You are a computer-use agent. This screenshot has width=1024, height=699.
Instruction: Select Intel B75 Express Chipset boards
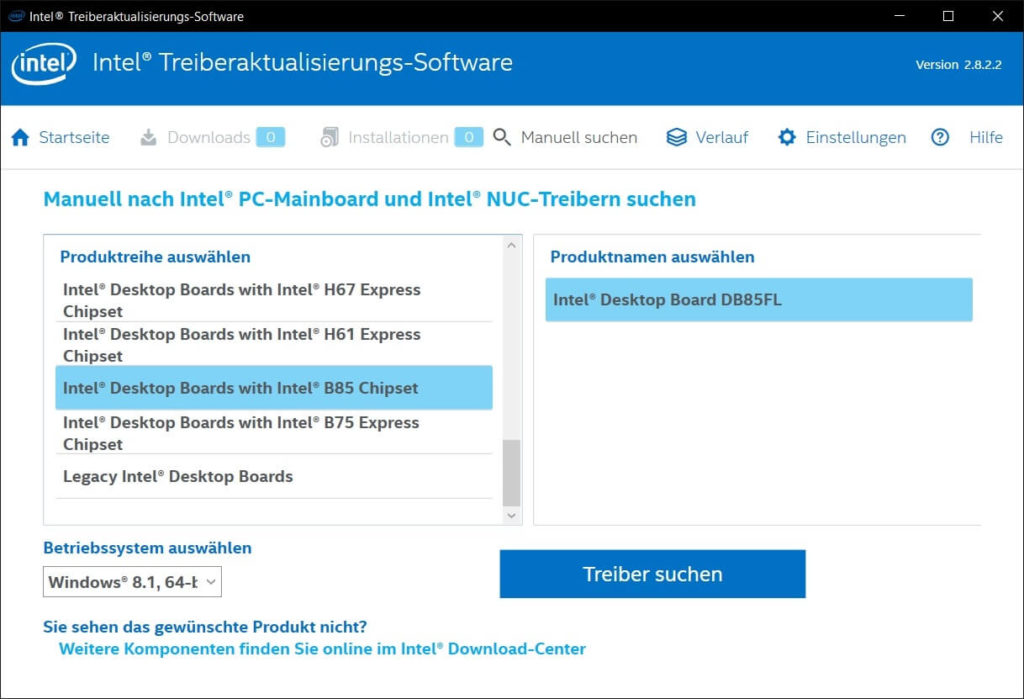[x=241, y=433]
